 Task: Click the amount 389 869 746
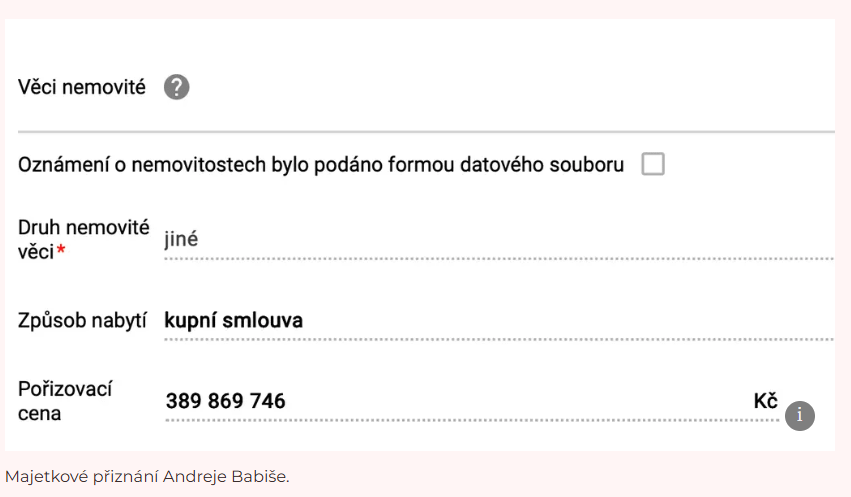point(225,402)
